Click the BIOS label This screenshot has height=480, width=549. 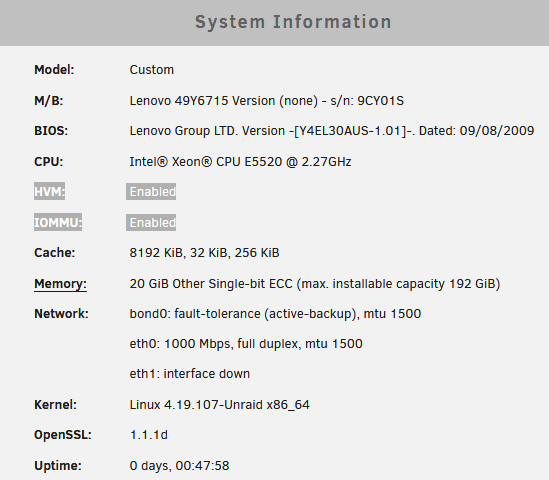tap(51, 131)
